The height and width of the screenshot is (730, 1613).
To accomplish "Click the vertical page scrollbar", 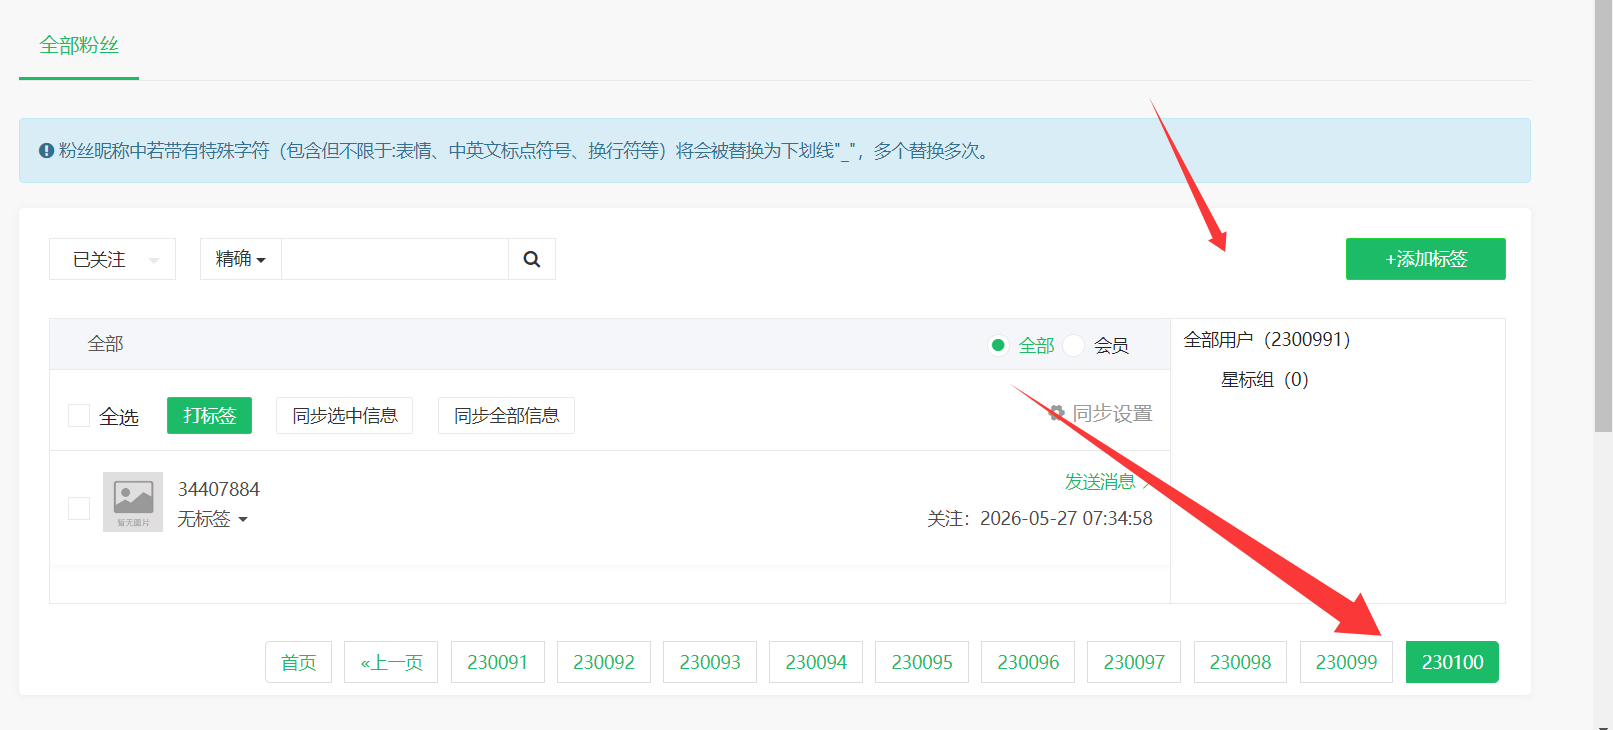I will click(x=1603, y=216).
